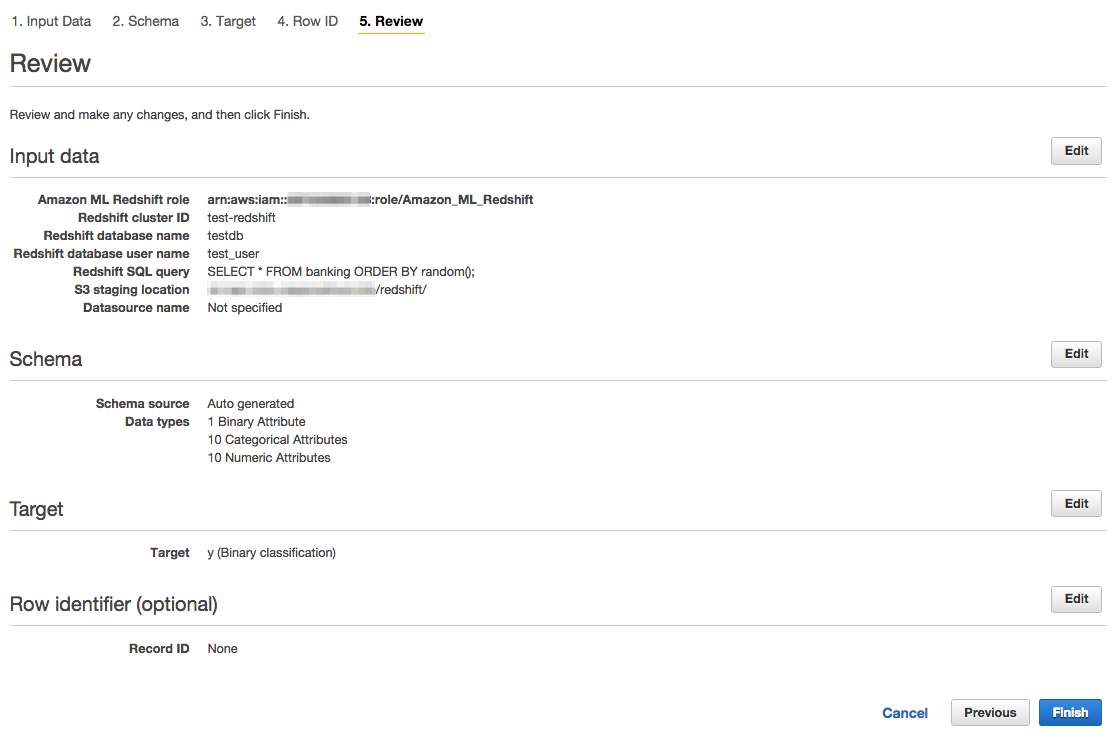This screenshot has width=1116, height=743.
Task: Click the Amazon ML Redshift role ARN
Action: tap(370, 199)
